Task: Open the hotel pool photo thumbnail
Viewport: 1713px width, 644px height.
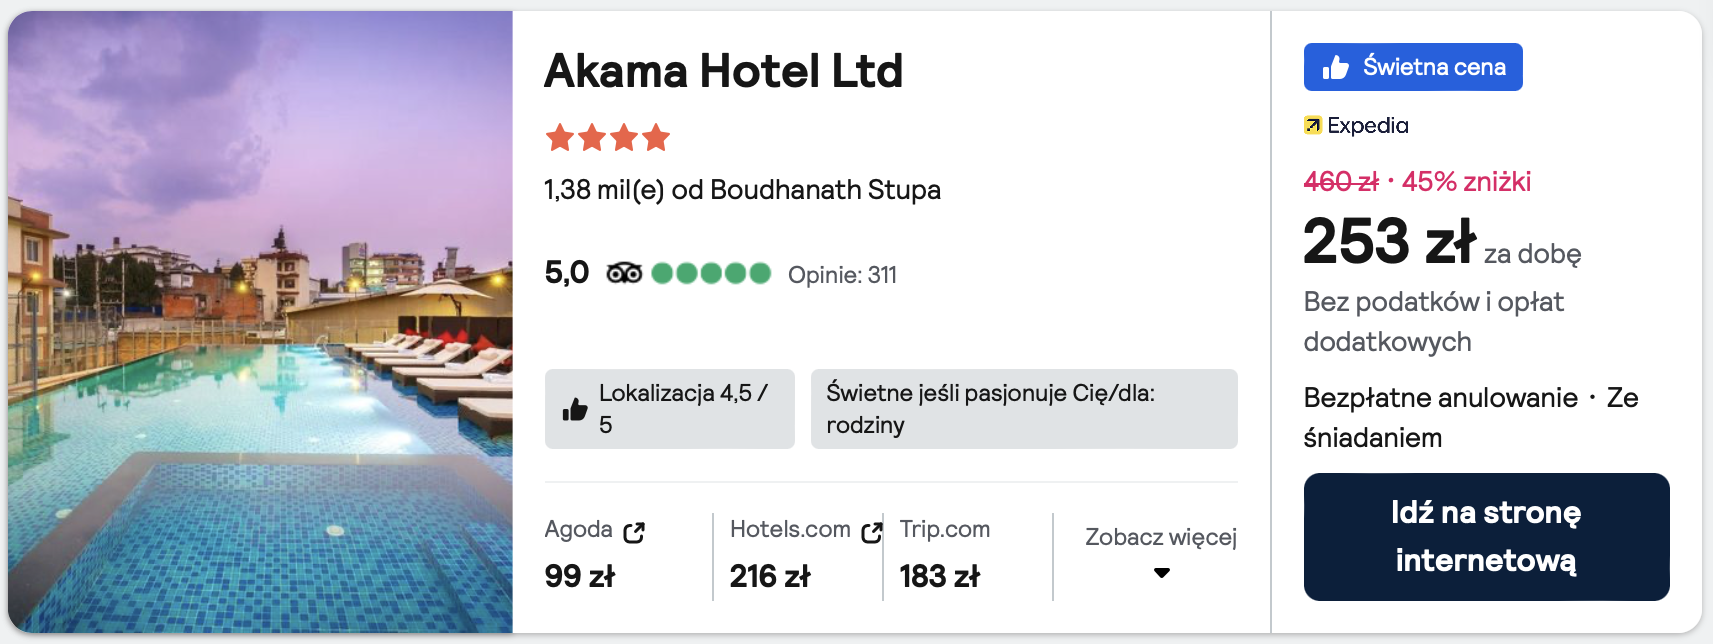Action: pos(260,322)
